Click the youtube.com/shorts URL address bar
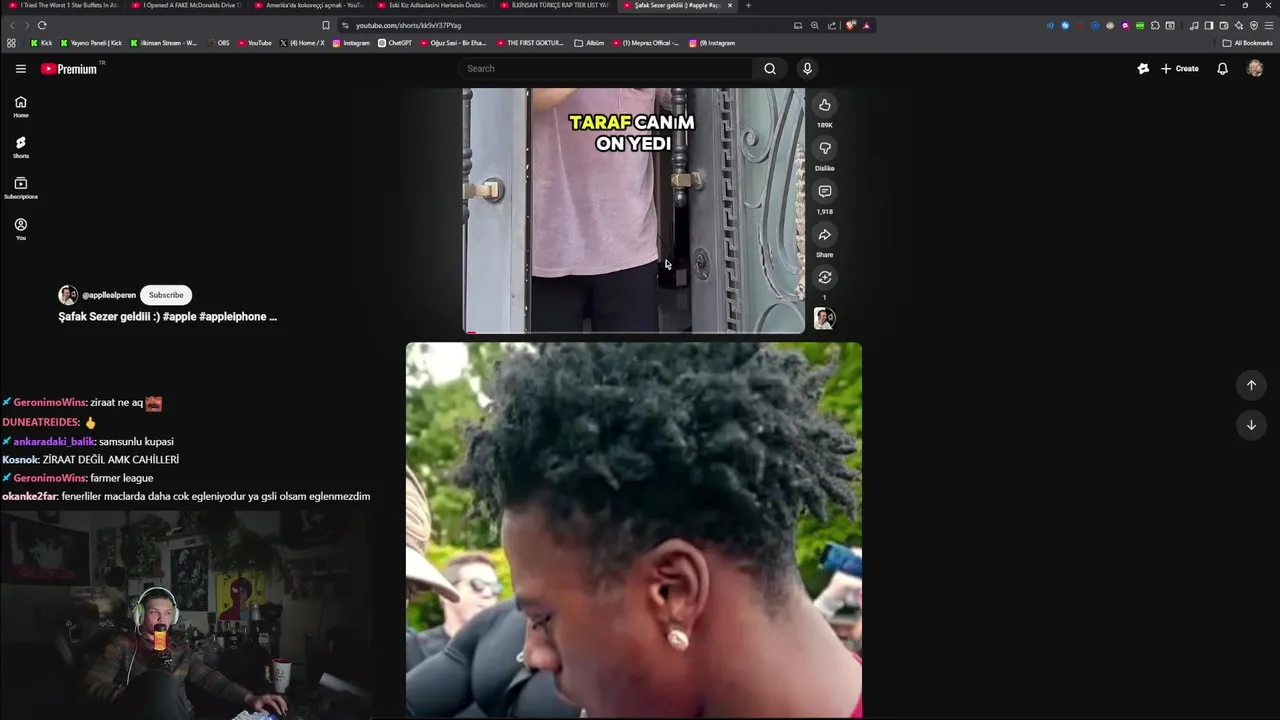This screenshot has height=720, width=1280. click(408, 25)
